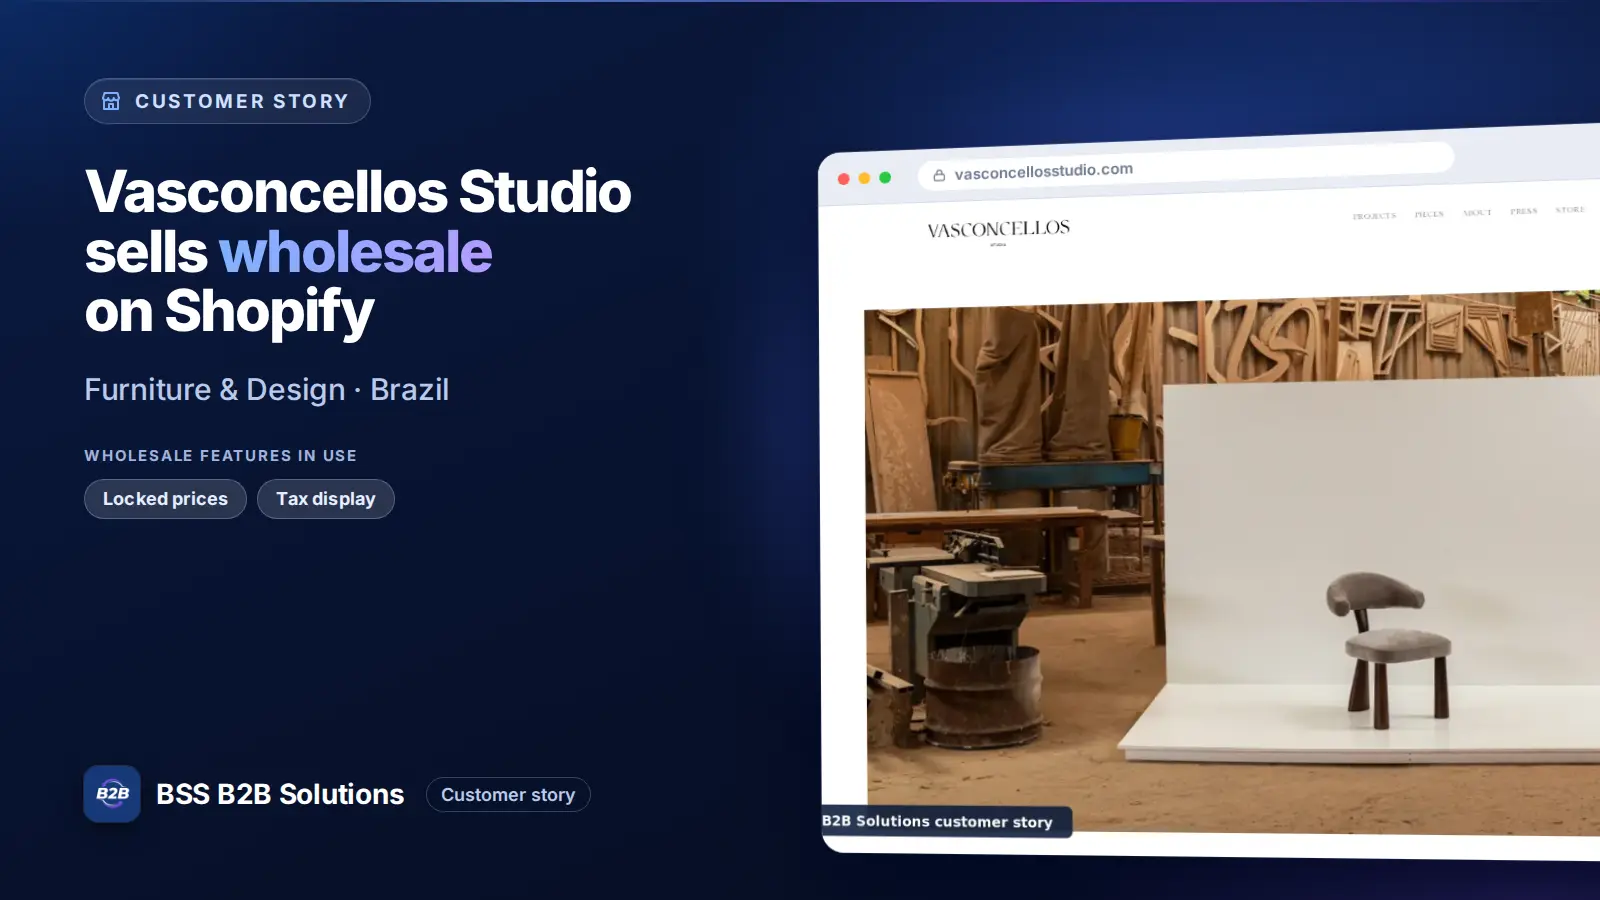Open the Press menu item

1524,211
